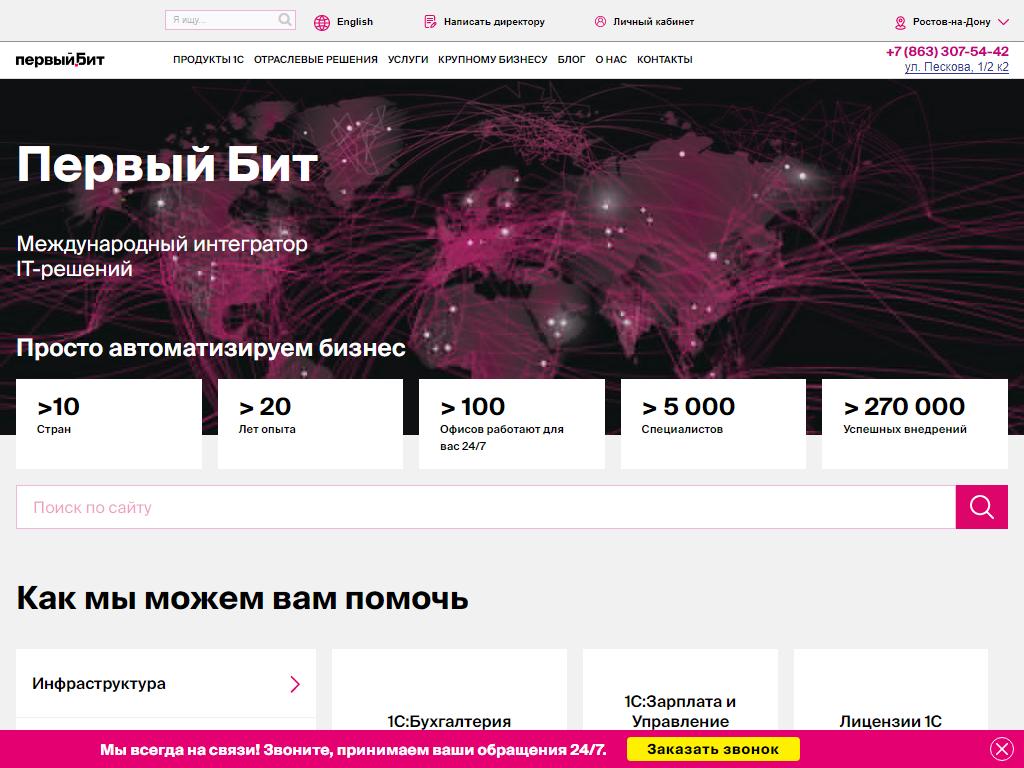The image size is (1024, 768).
Task: Open the Продукты 1С menu
Action: point(208,60)
